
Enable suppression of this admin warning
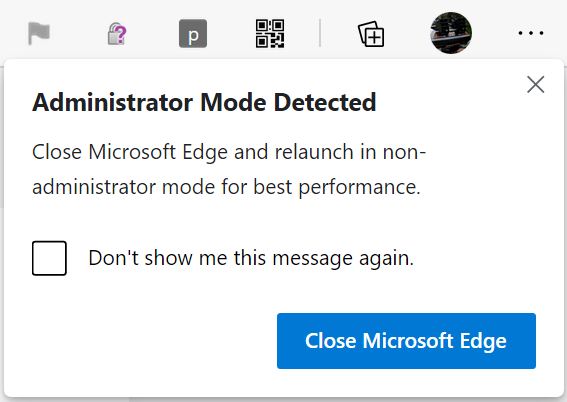tap(49, 258)
